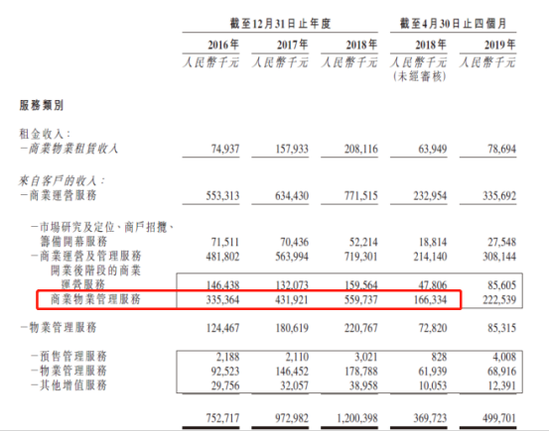Select the 截至12月31日止年度 header

coord(280,23)
